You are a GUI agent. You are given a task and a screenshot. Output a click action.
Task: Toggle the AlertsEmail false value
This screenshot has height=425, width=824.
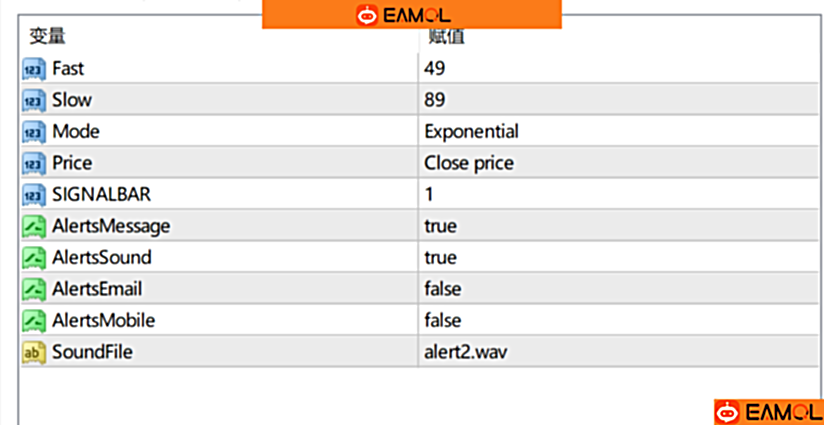pyautogui.click(x=443, y=289)
